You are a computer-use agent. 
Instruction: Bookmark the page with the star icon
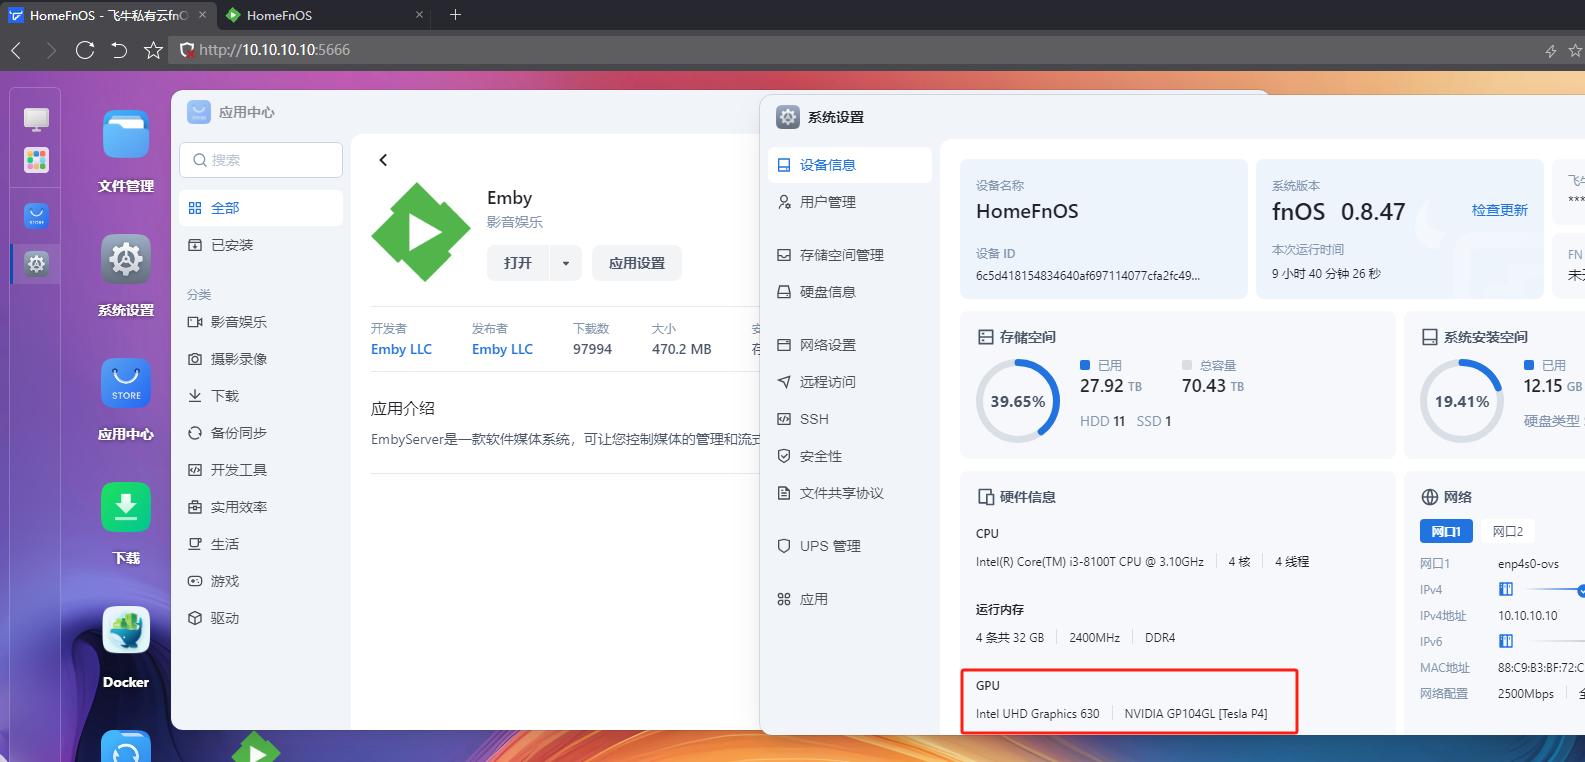pyautogui.click(x=153, y=50)
